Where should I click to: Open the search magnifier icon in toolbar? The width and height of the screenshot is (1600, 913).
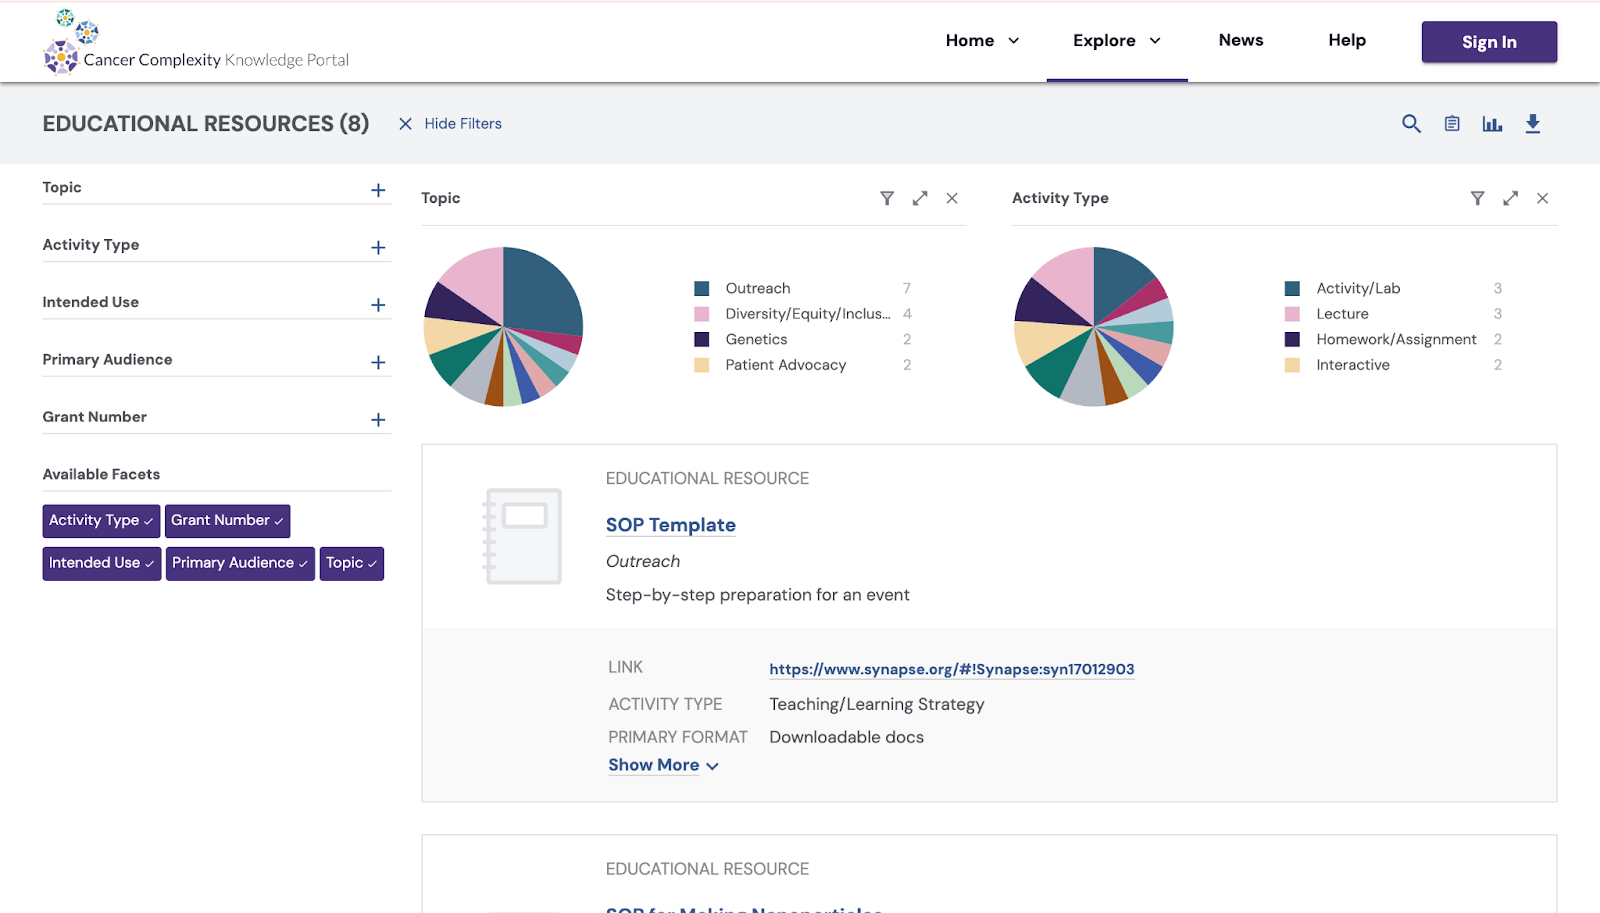[1411, 124]
